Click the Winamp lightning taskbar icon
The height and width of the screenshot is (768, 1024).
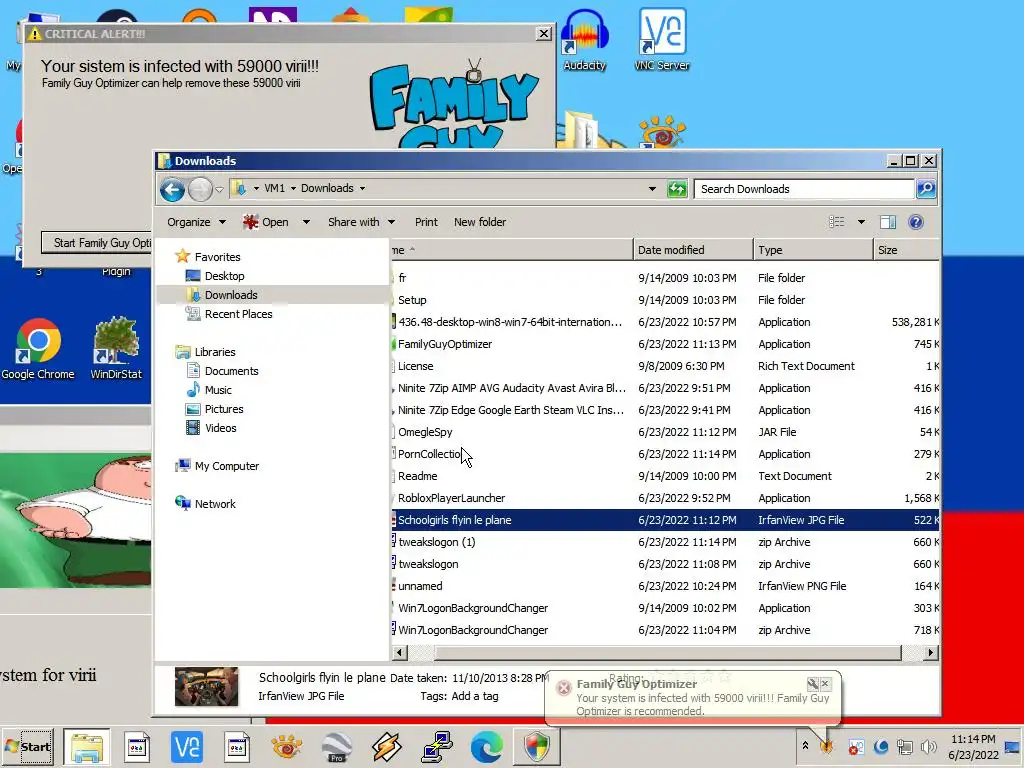(x=387, y=747)
